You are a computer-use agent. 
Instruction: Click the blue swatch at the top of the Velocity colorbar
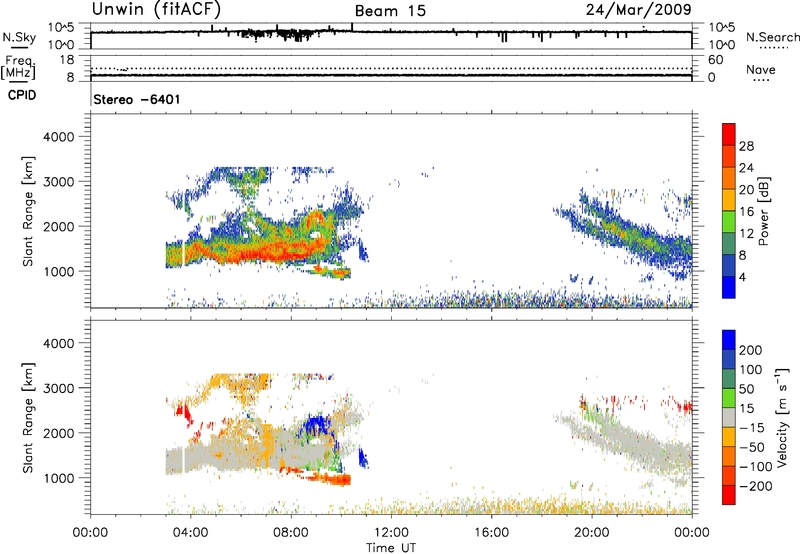[x=729, y=340]
